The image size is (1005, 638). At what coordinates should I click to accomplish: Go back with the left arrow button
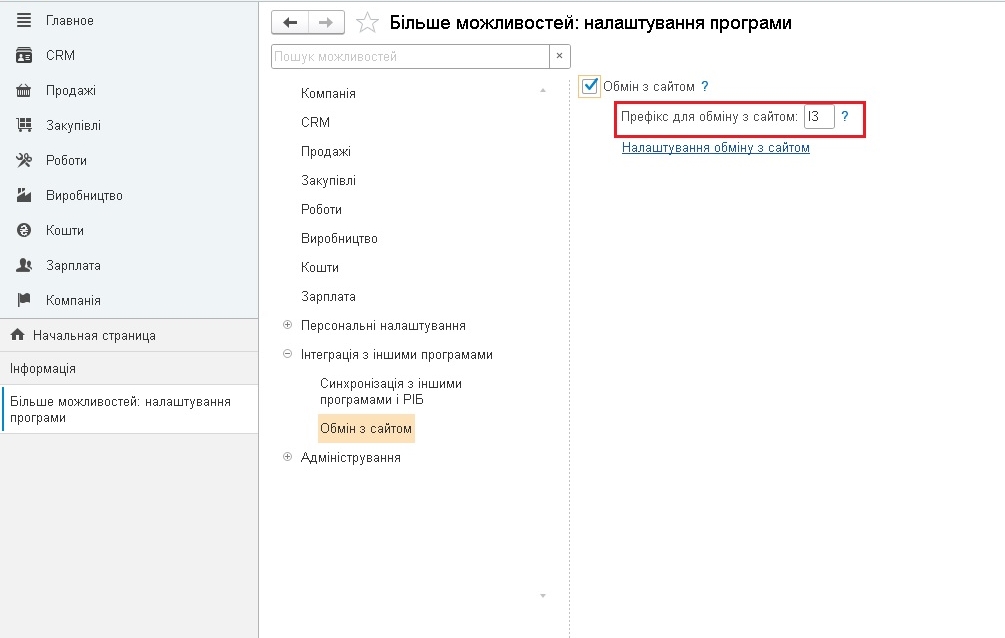pyautogui.click(x=290, y=22)
